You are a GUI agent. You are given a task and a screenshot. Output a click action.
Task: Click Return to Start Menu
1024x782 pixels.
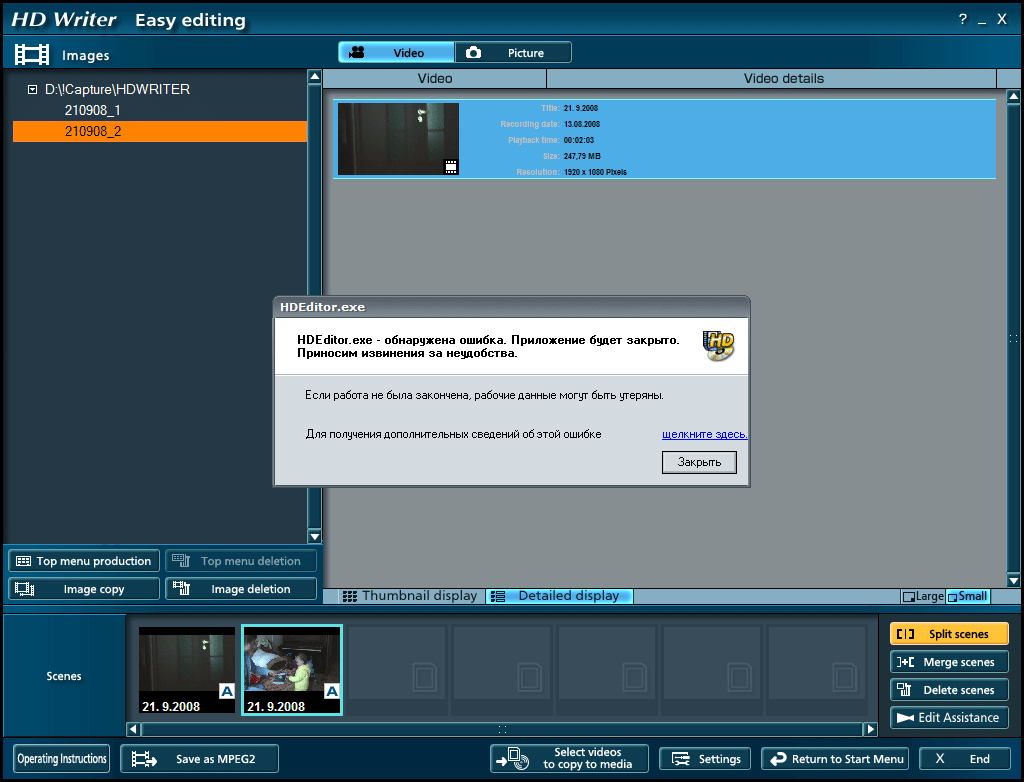click(x=835, y=758)
